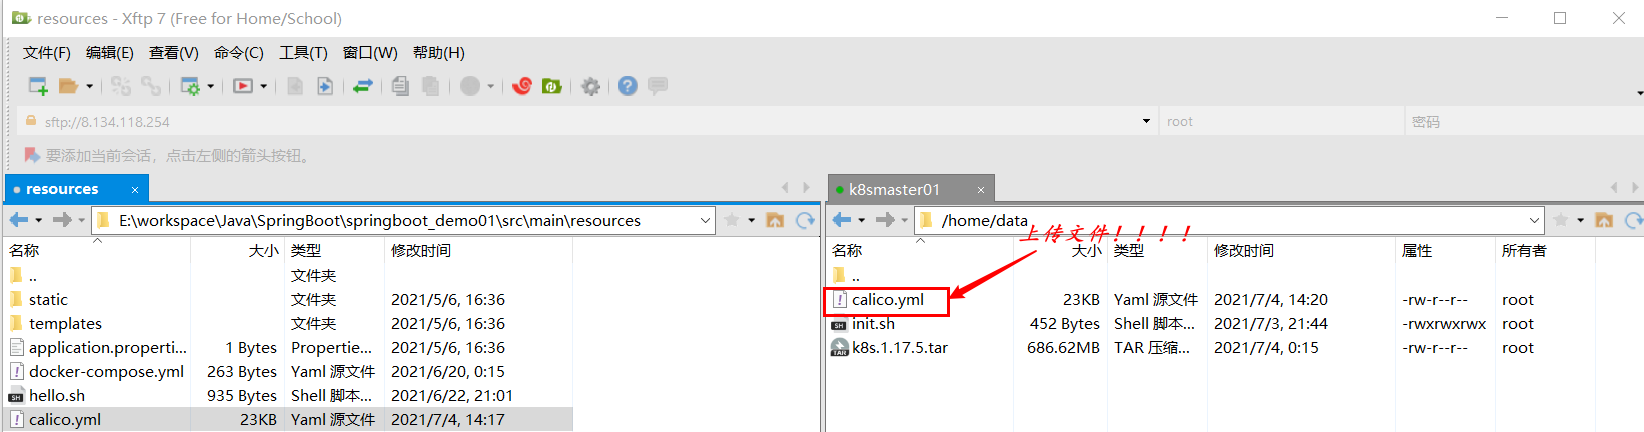This screenshot has width=1644, height=432.
Task: Open the 工具(T) menu
Action: tap(303, 52)
